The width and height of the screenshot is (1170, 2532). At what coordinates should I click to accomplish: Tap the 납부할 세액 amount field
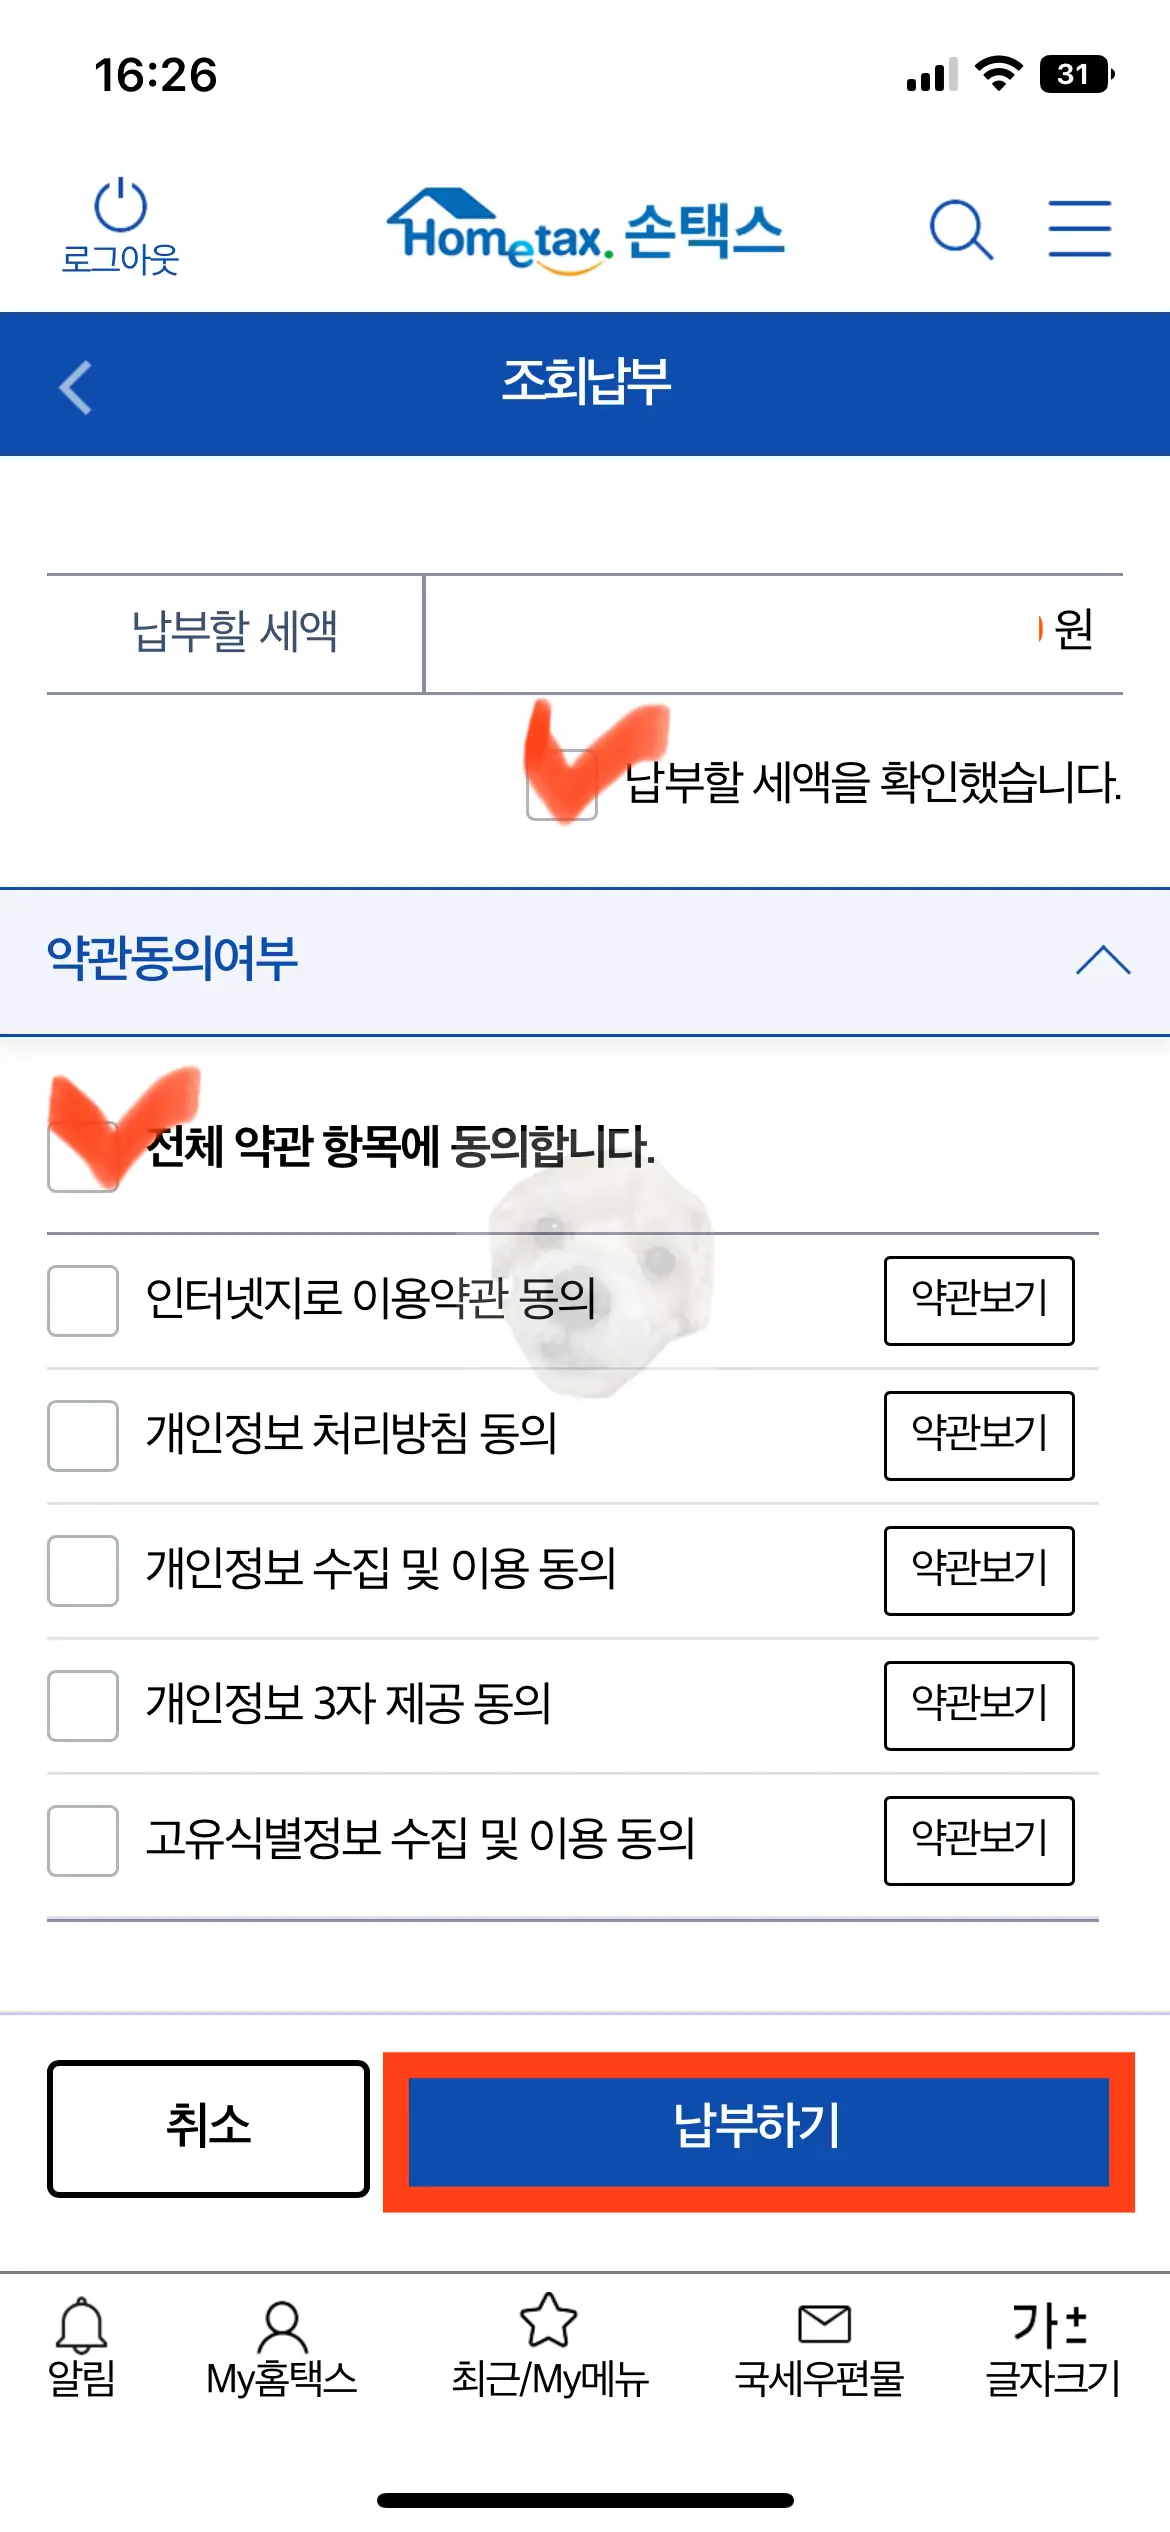770,632
